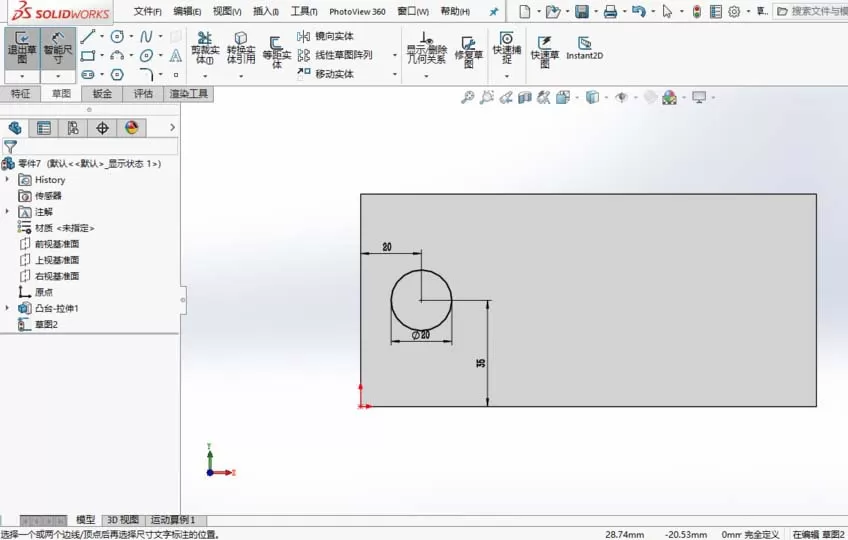
Task: Open the DisplayManager tab icon
Action: (x=131, y=128)
